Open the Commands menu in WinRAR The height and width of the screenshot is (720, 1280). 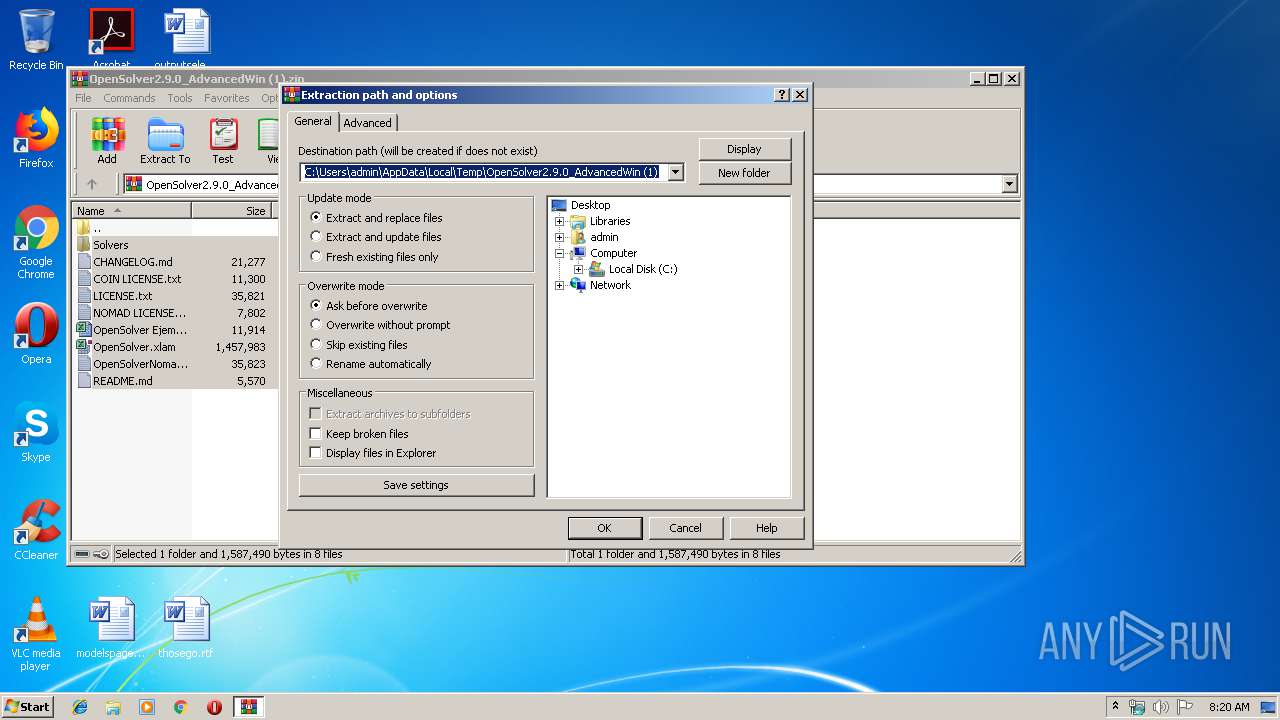[x=129, y=98]
